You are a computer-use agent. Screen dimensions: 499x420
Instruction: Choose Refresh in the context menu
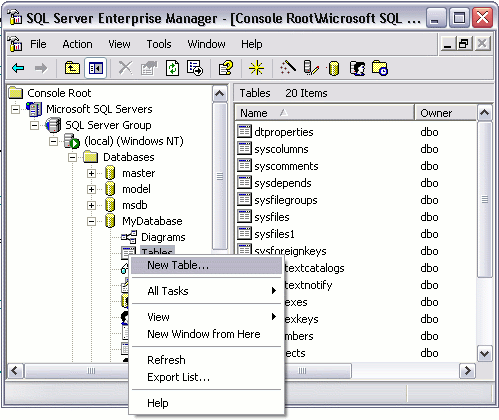click(206, 360)
